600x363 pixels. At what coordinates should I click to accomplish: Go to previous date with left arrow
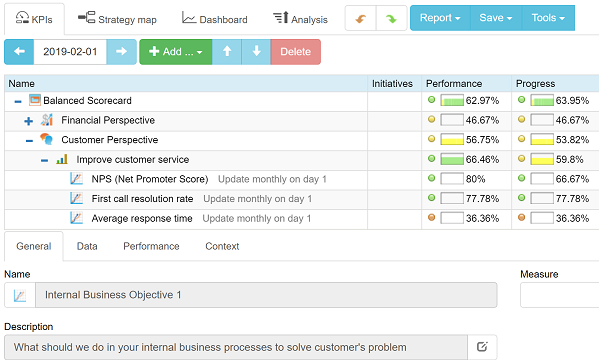pyautogui.click(x=19, y=52)
